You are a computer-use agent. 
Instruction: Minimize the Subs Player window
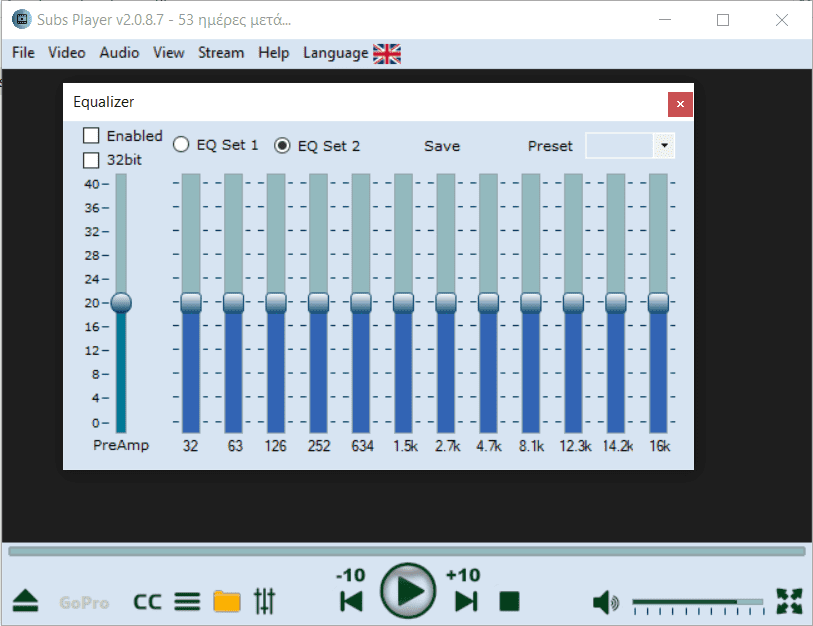pyautogui.click(x=665, y=20)
